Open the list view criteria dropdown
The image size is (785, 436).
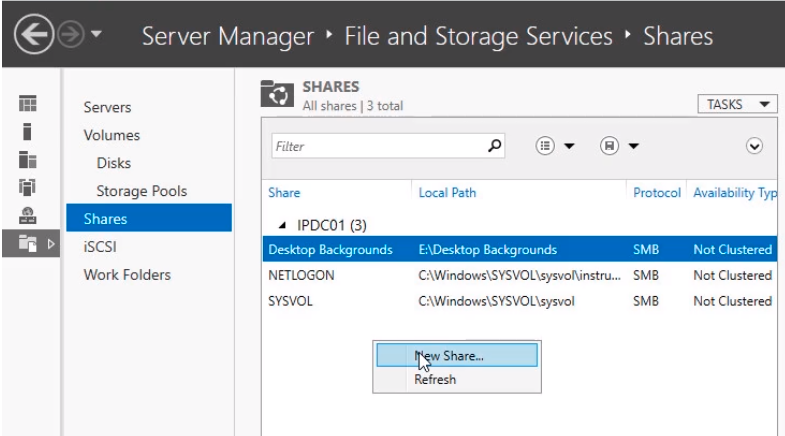pos(558,146)
